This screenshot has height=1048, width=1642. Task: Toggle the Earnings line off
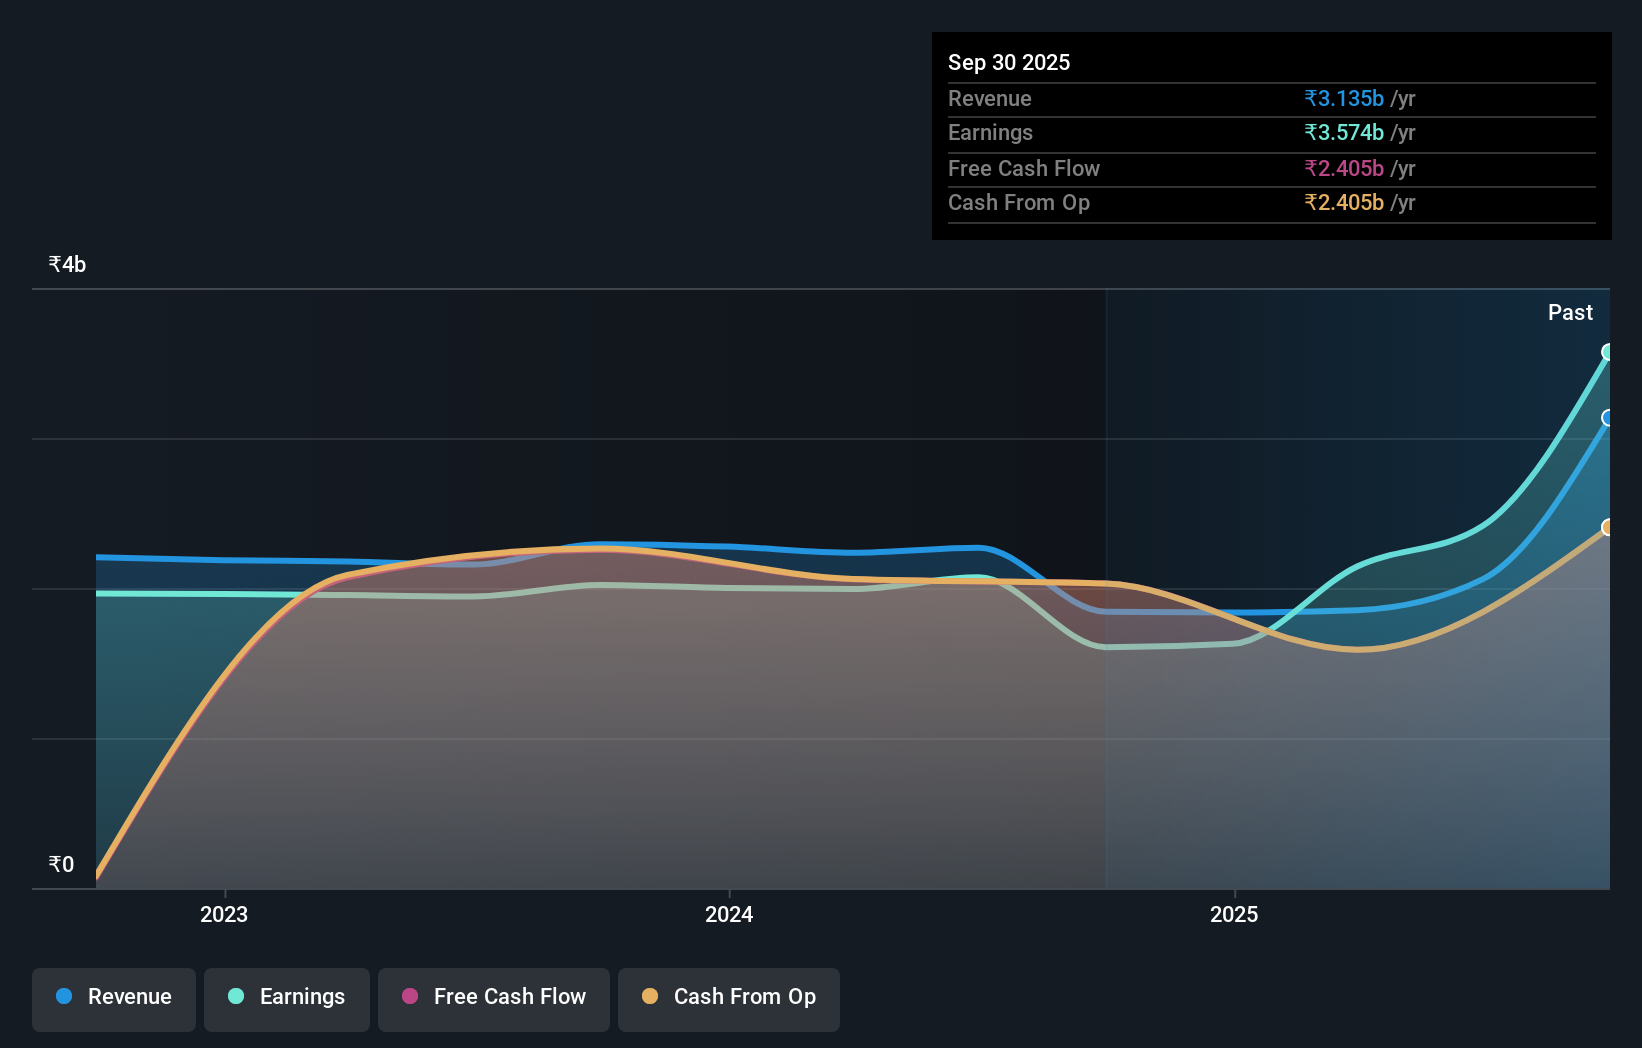[287, 998]
